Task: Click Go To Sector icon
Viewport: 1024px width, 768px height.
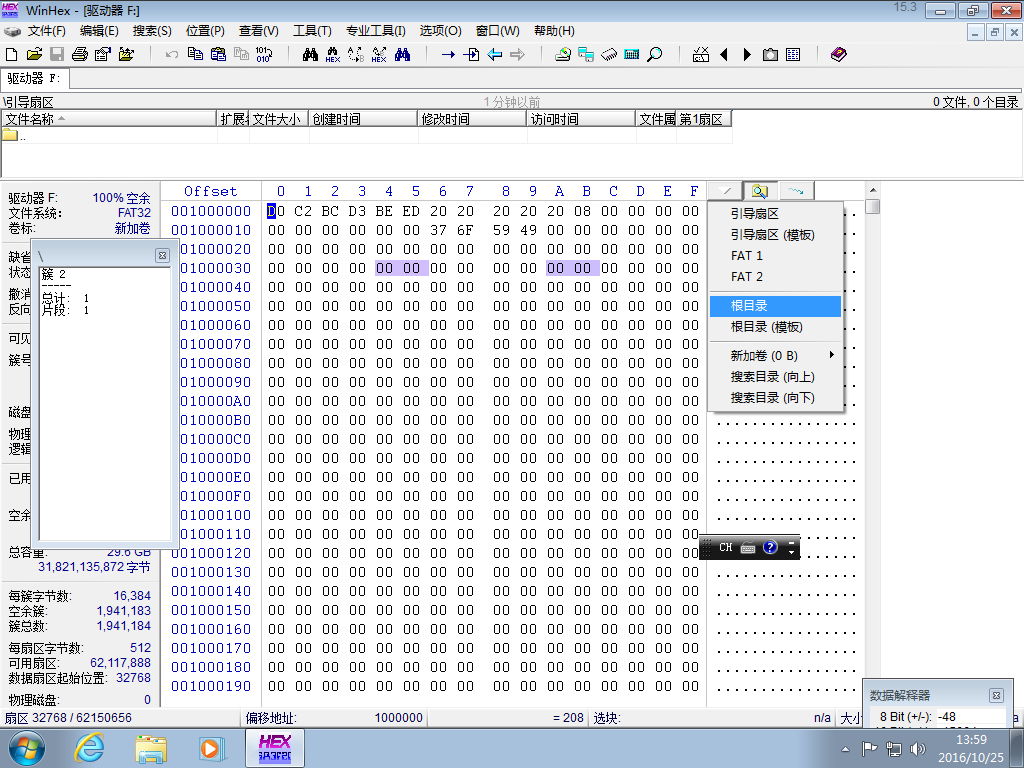Action: tap(471, 55)
